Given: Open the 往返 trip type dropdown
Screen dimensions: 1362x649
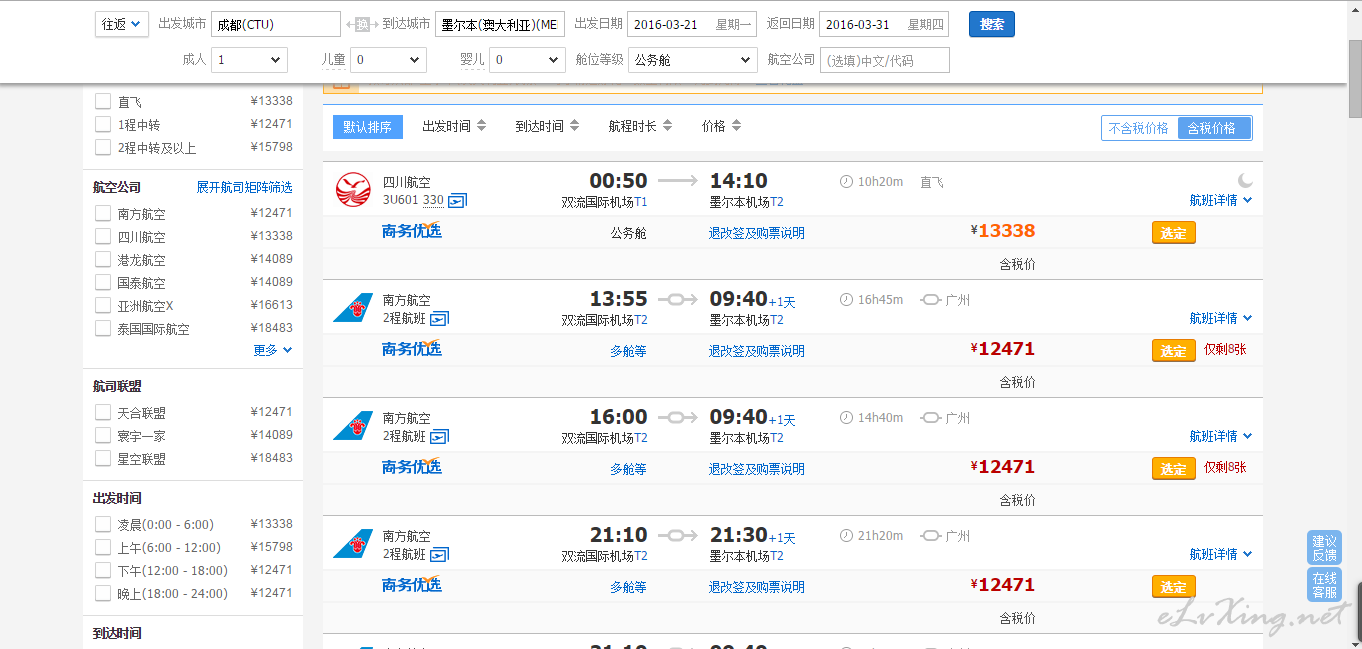Looking at the screenshot, I should [122, 24].
